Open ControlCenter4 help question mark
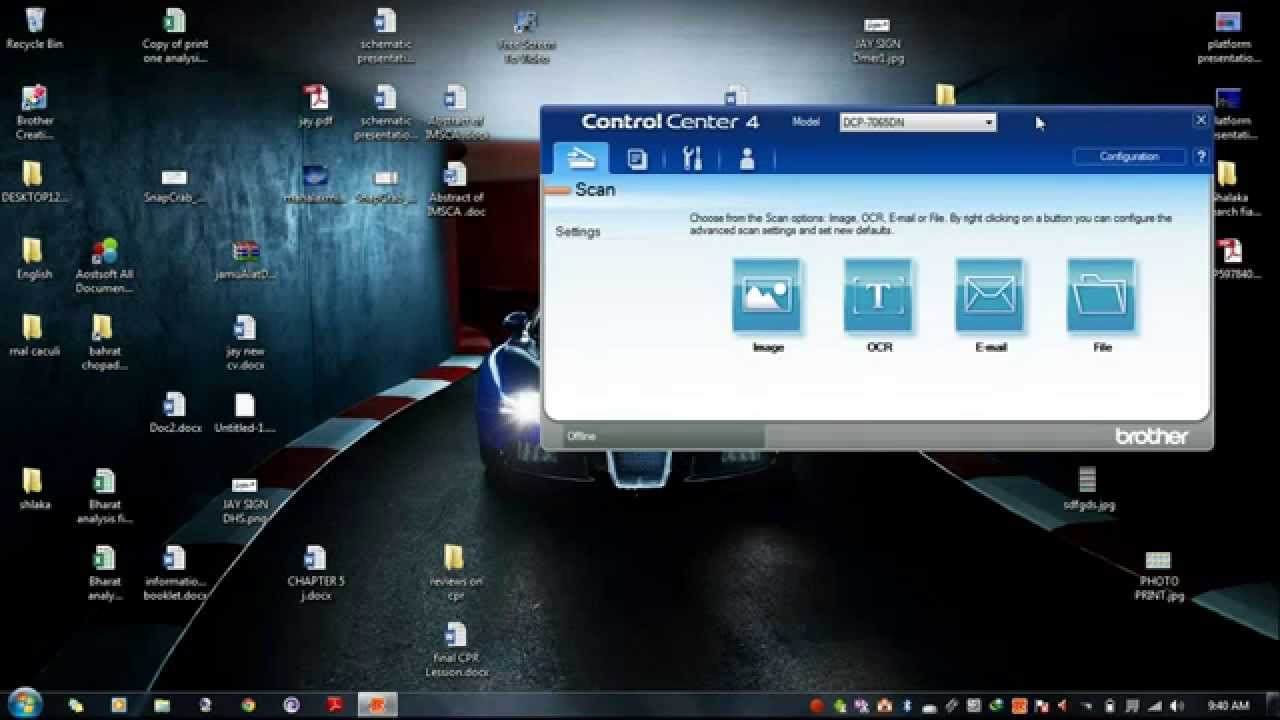 [1201, 156]
